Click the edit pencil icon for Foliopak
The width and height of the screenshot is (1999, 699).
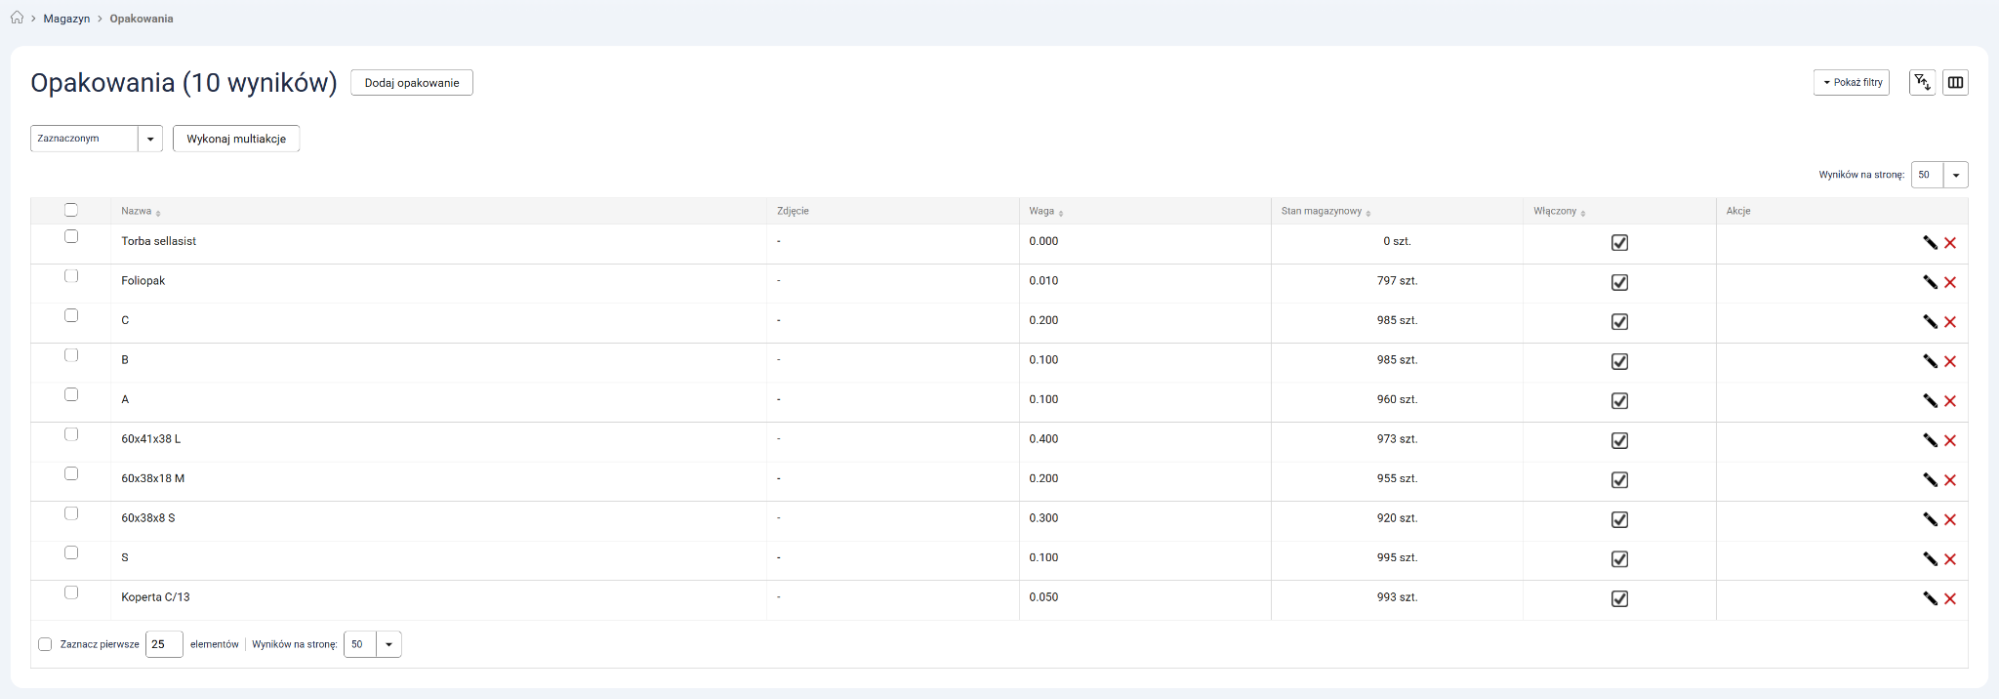point(1929,282)
